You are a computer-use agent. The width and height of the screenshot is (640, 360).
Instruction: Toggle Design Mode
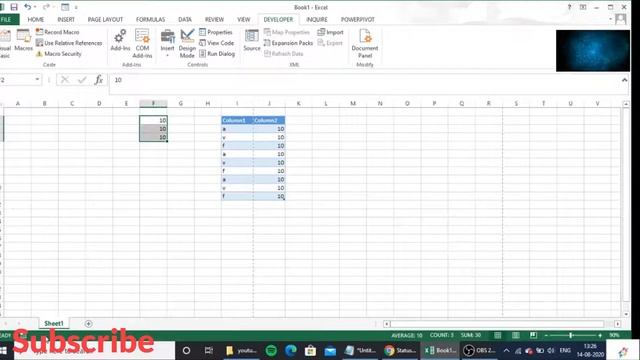187,44
